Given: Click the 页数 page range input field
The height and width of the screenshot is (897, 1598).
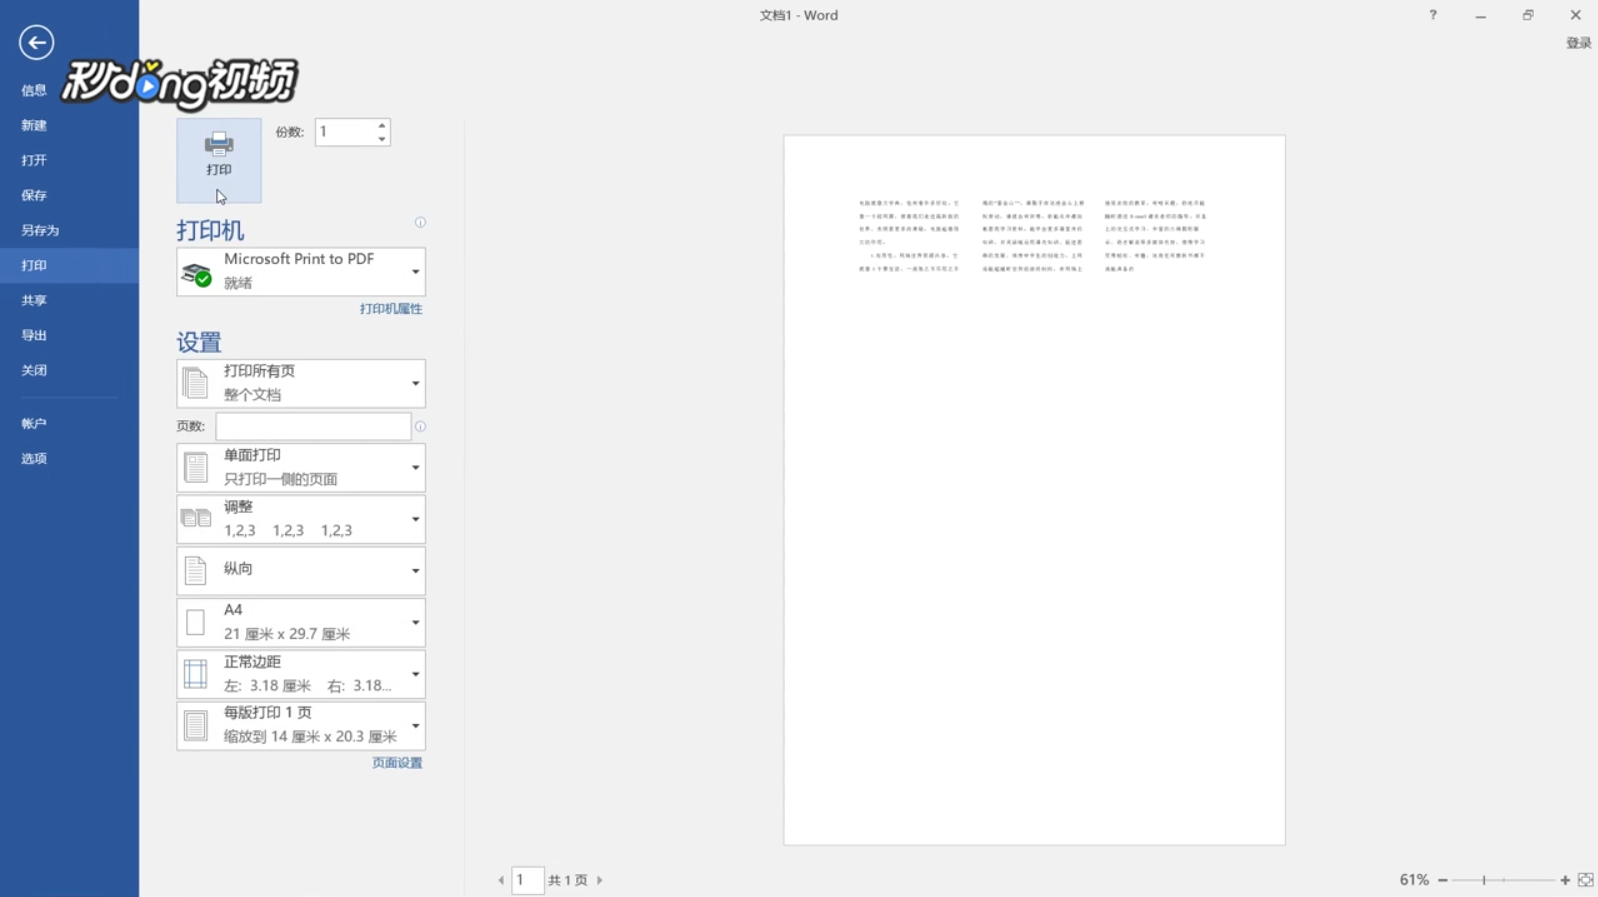Looking at the screenshot, I should pyautogui.click(x=313, y=426).
